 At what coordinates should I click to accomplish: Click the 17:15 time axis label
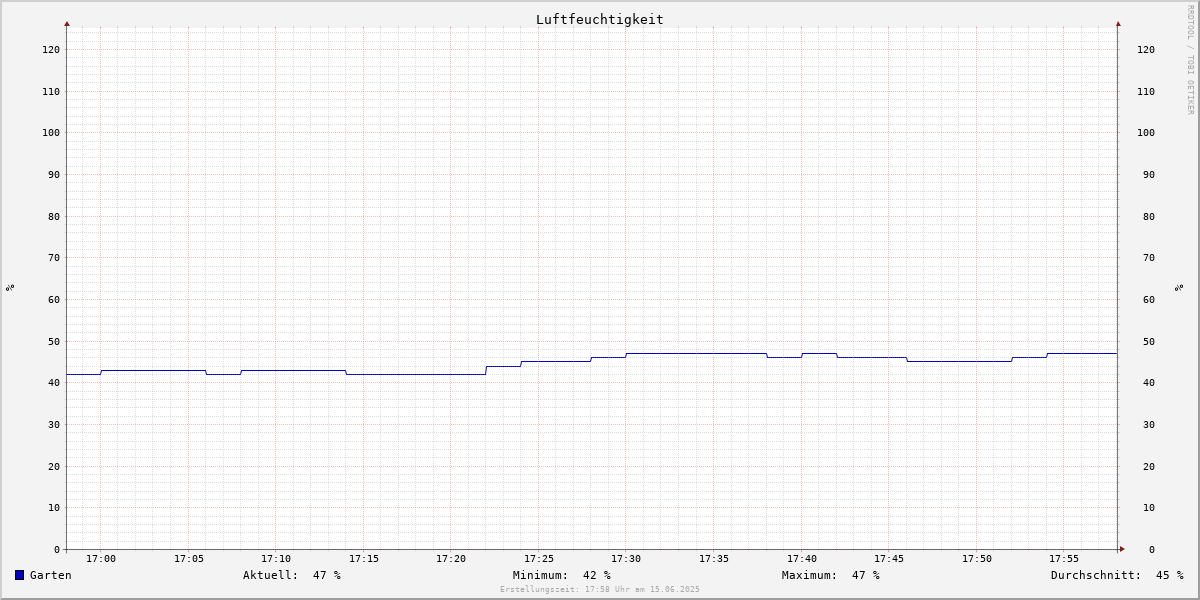pos(364,559)
